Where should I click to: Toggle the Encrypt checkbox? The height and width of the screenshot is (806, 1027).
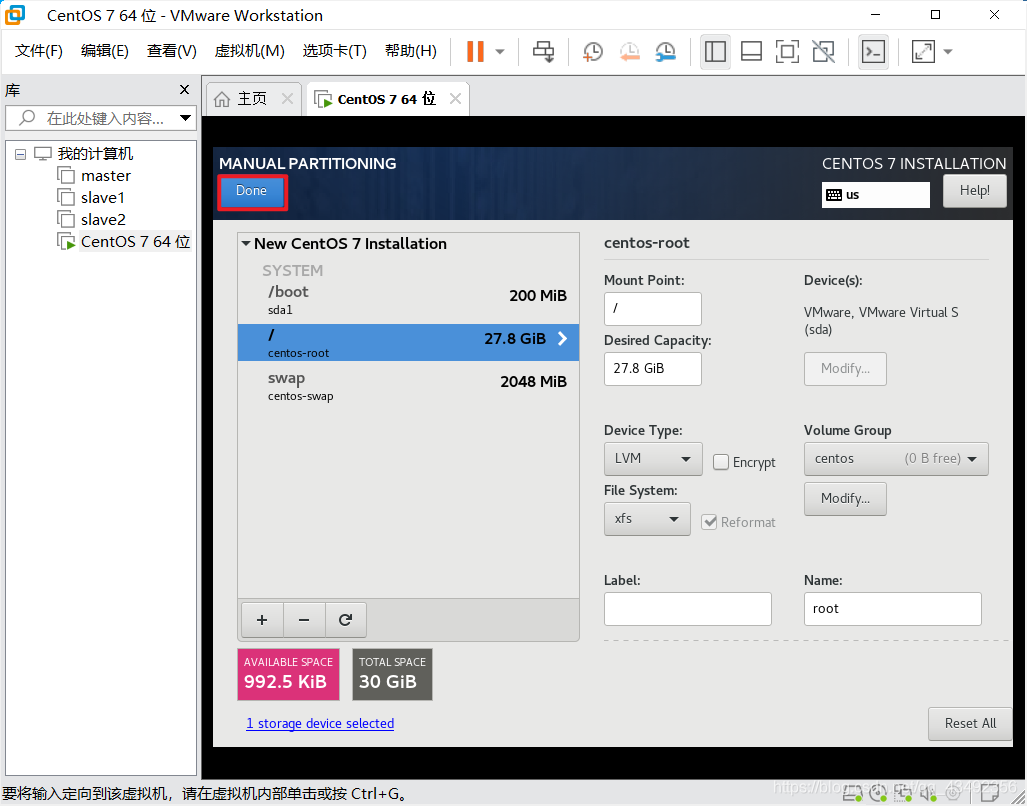[x=720, y=462]
